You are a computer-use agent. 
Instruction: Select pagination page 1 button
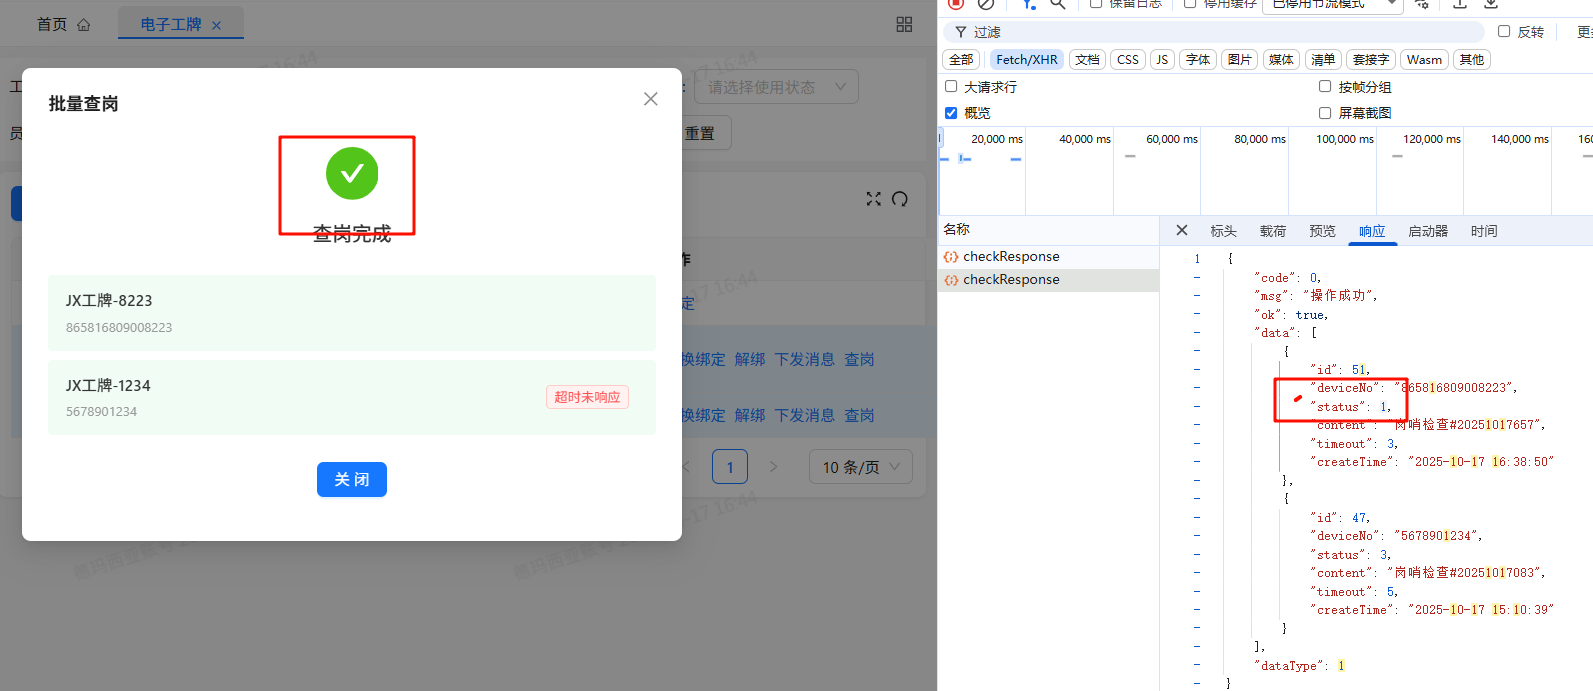tap(730, 467)
